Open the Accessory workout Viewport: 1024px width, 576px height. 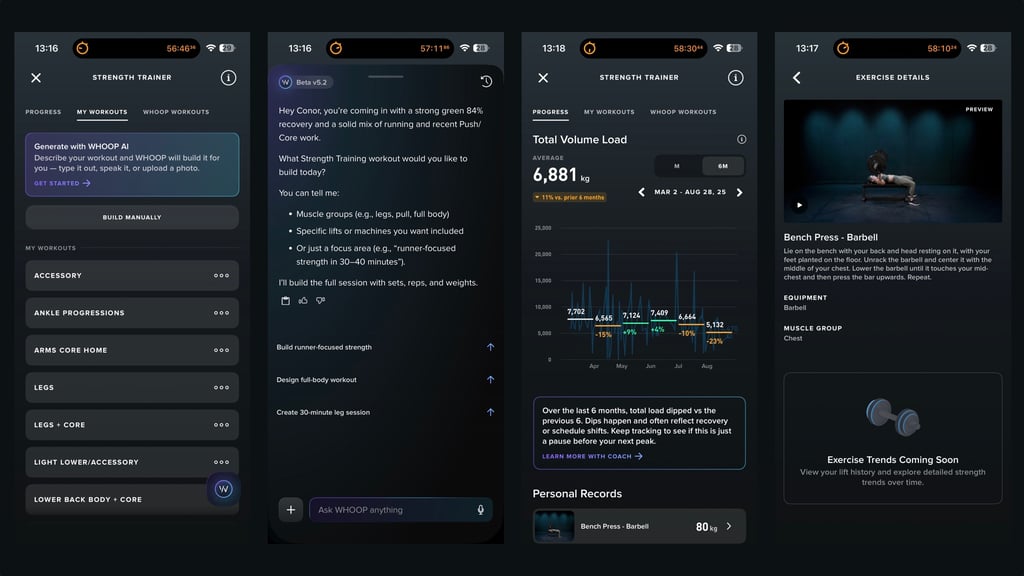pos(132,276)
